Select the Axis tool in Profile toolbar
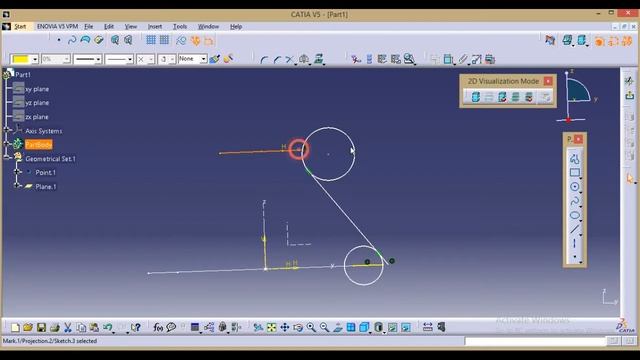This screenshot has height=360, width=640. click(574, 244)
